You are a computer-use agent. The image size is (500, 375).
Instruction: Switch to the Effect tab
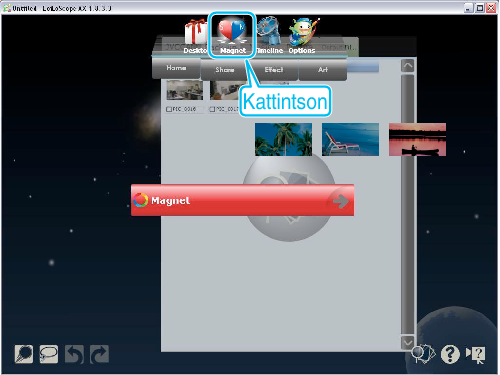click(x=274, y=70)
